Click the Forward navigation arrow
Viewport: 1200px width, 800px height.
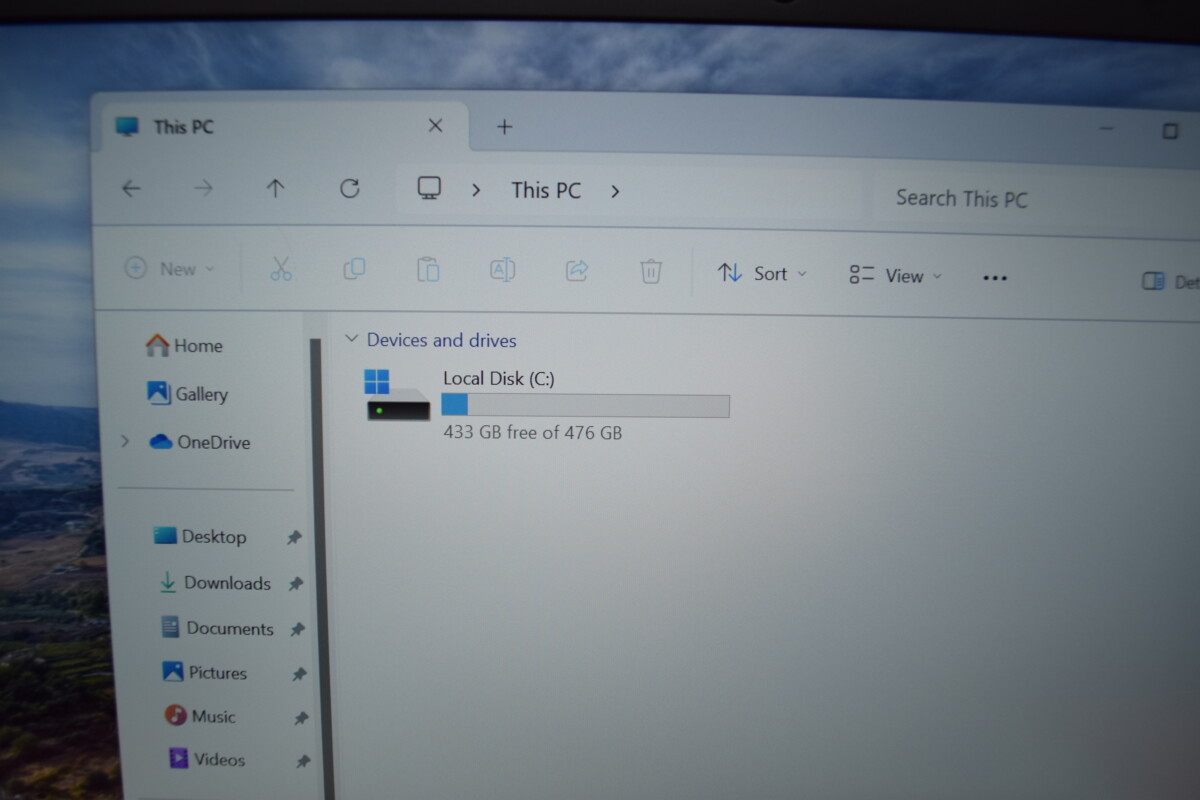pos(203,188)
